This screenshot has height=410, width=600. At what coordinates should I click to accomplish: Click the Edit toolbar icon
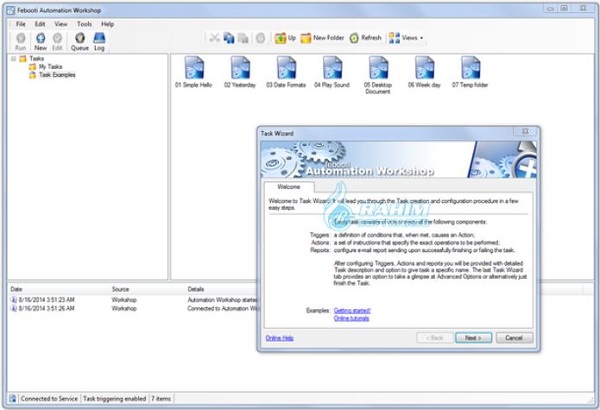click(x=57, y=41)
